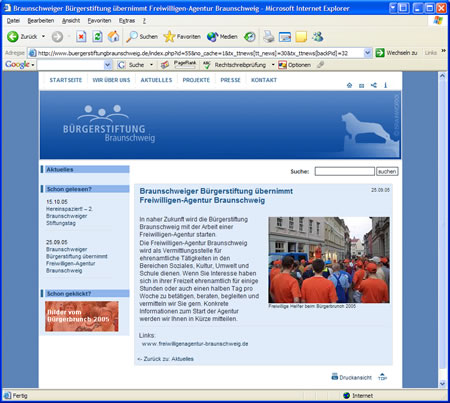Viewport: 450px width, 403px height.
Task: Open the Bearbeiten menu
Action: point(41,21)
